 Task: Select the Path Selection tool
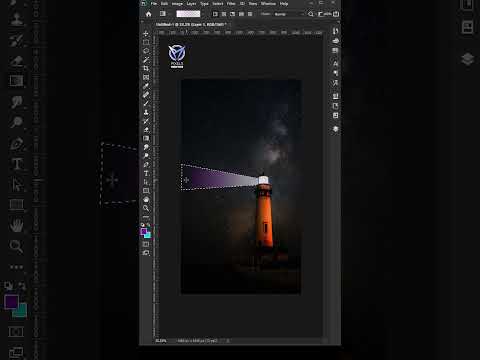tap(146, 182)
